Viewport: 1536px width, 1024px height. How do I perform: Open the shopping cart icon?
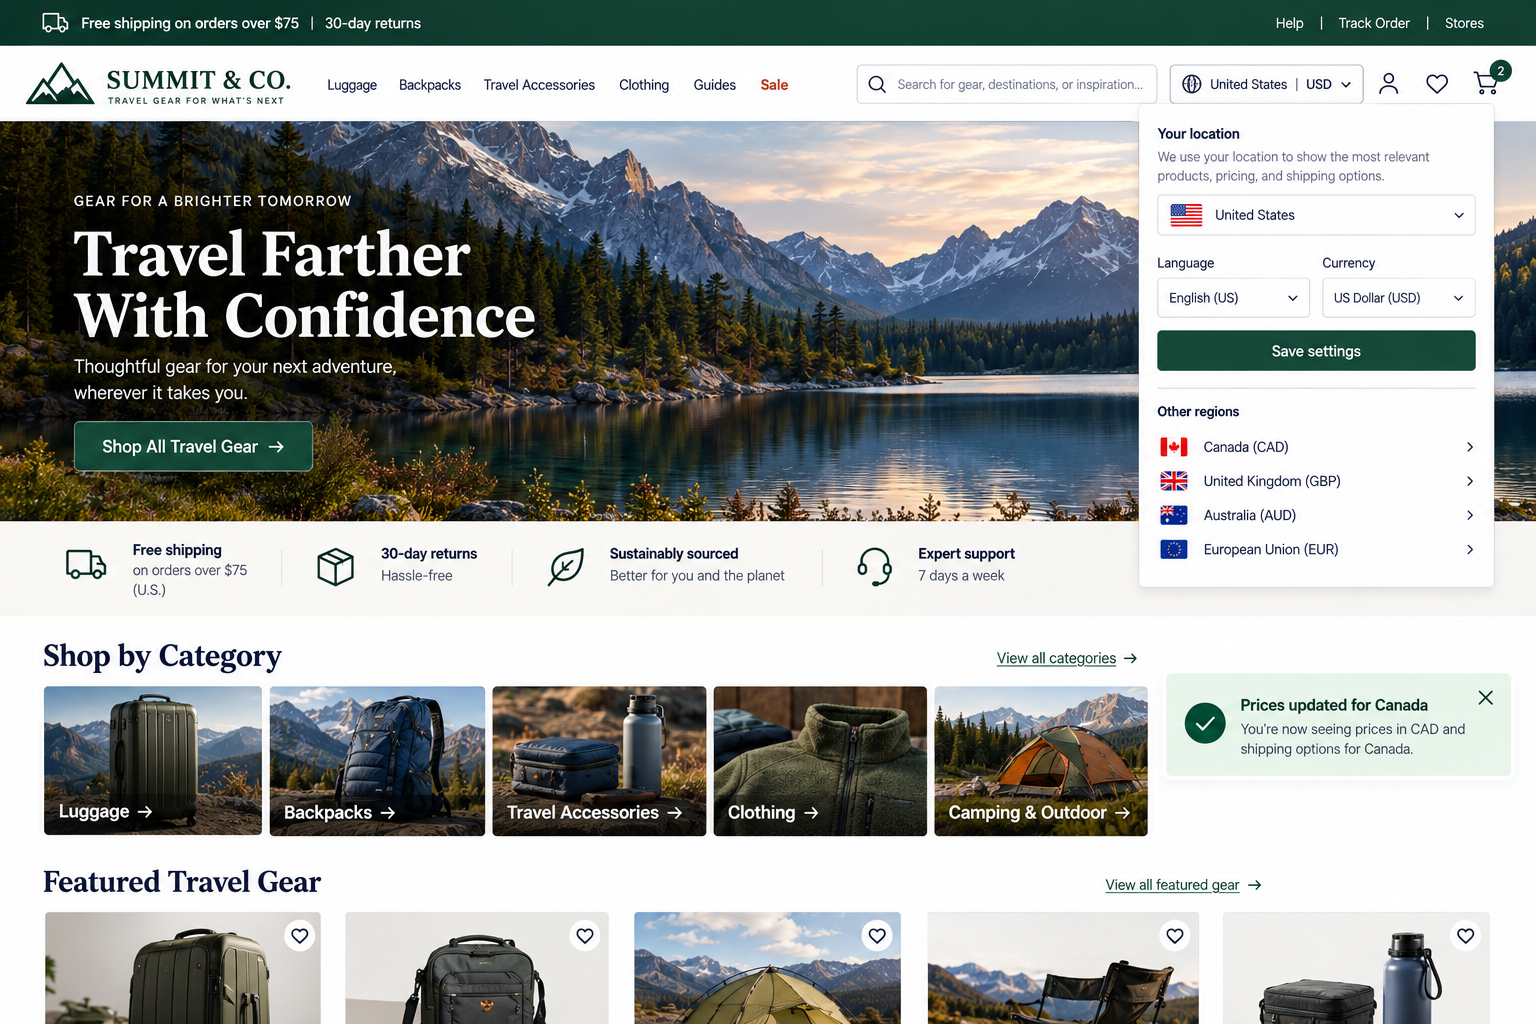[x=1487, y=84]
